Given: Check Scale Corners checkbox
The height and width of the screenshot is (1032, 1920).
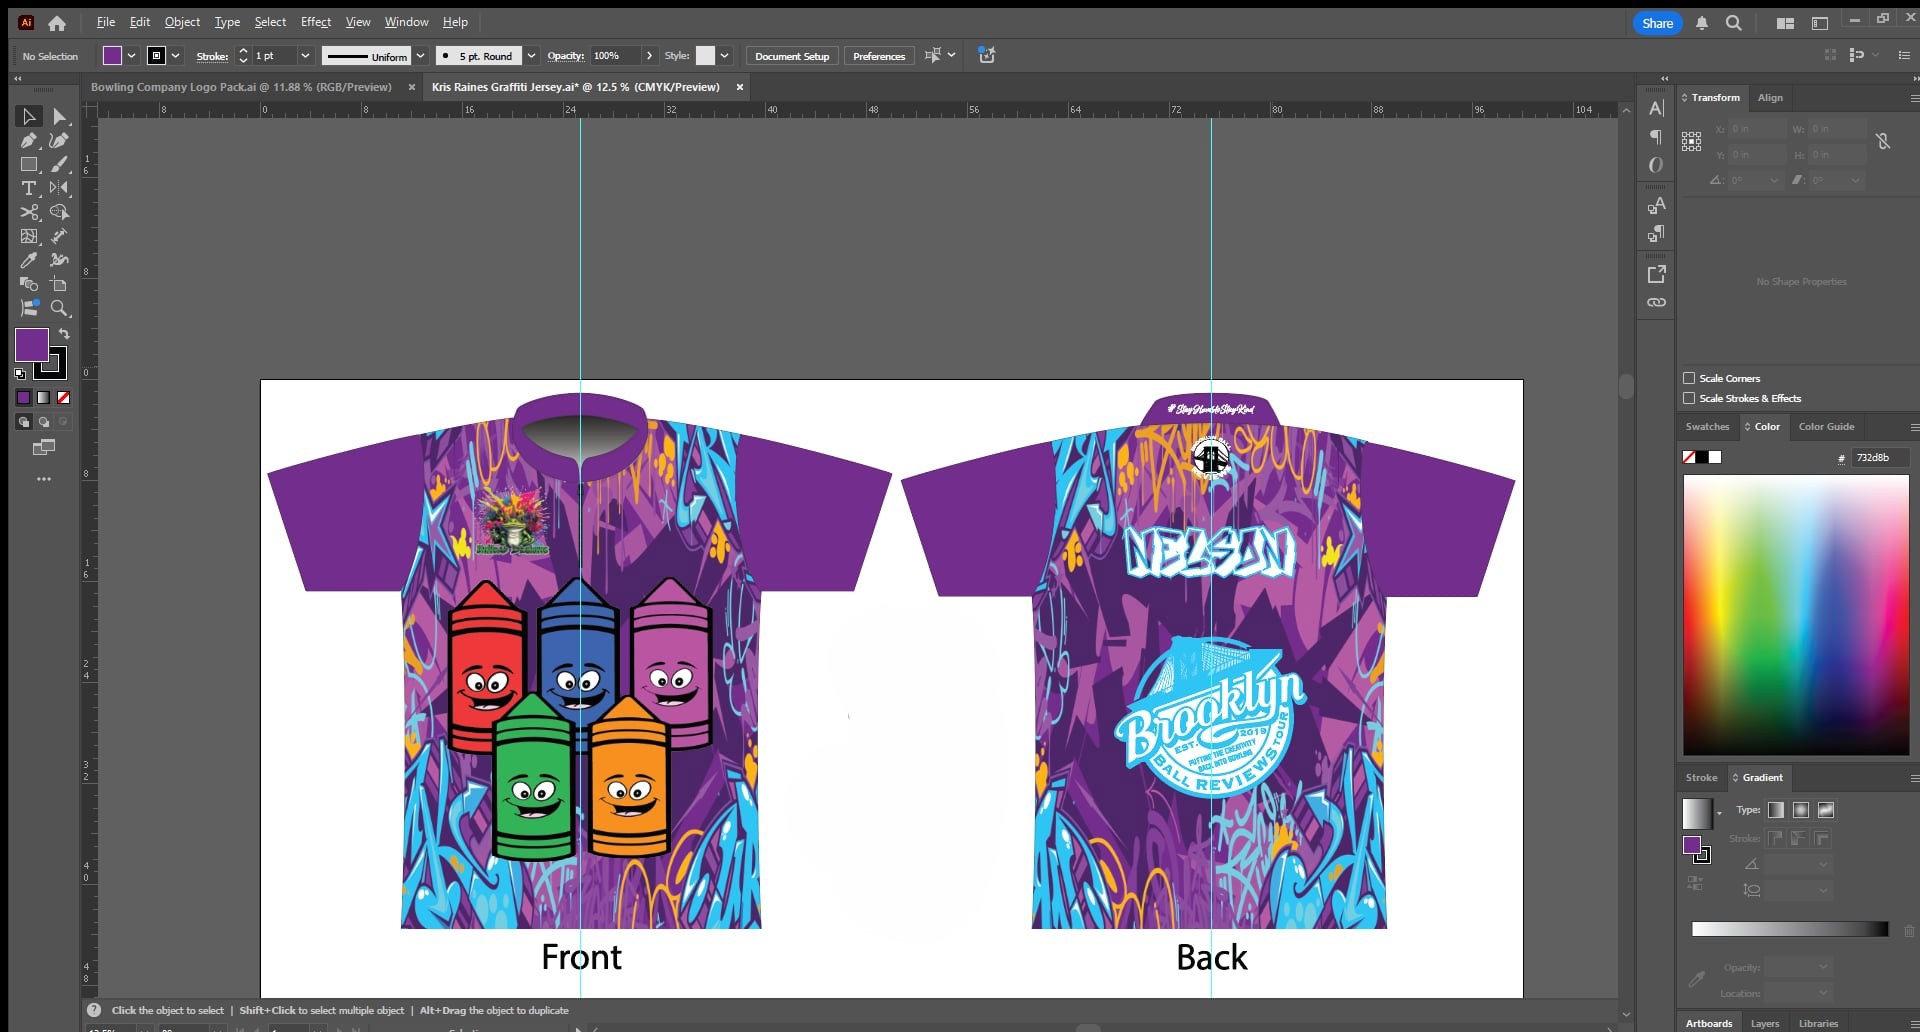Looking at the screenshot, I should click(1689, 378).
